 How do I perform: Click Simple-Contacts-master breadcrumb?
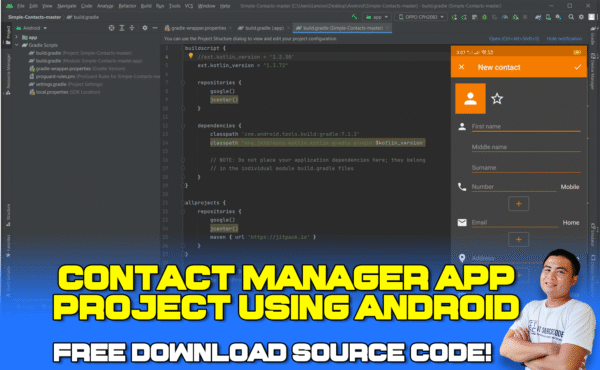tap(34, 17)
